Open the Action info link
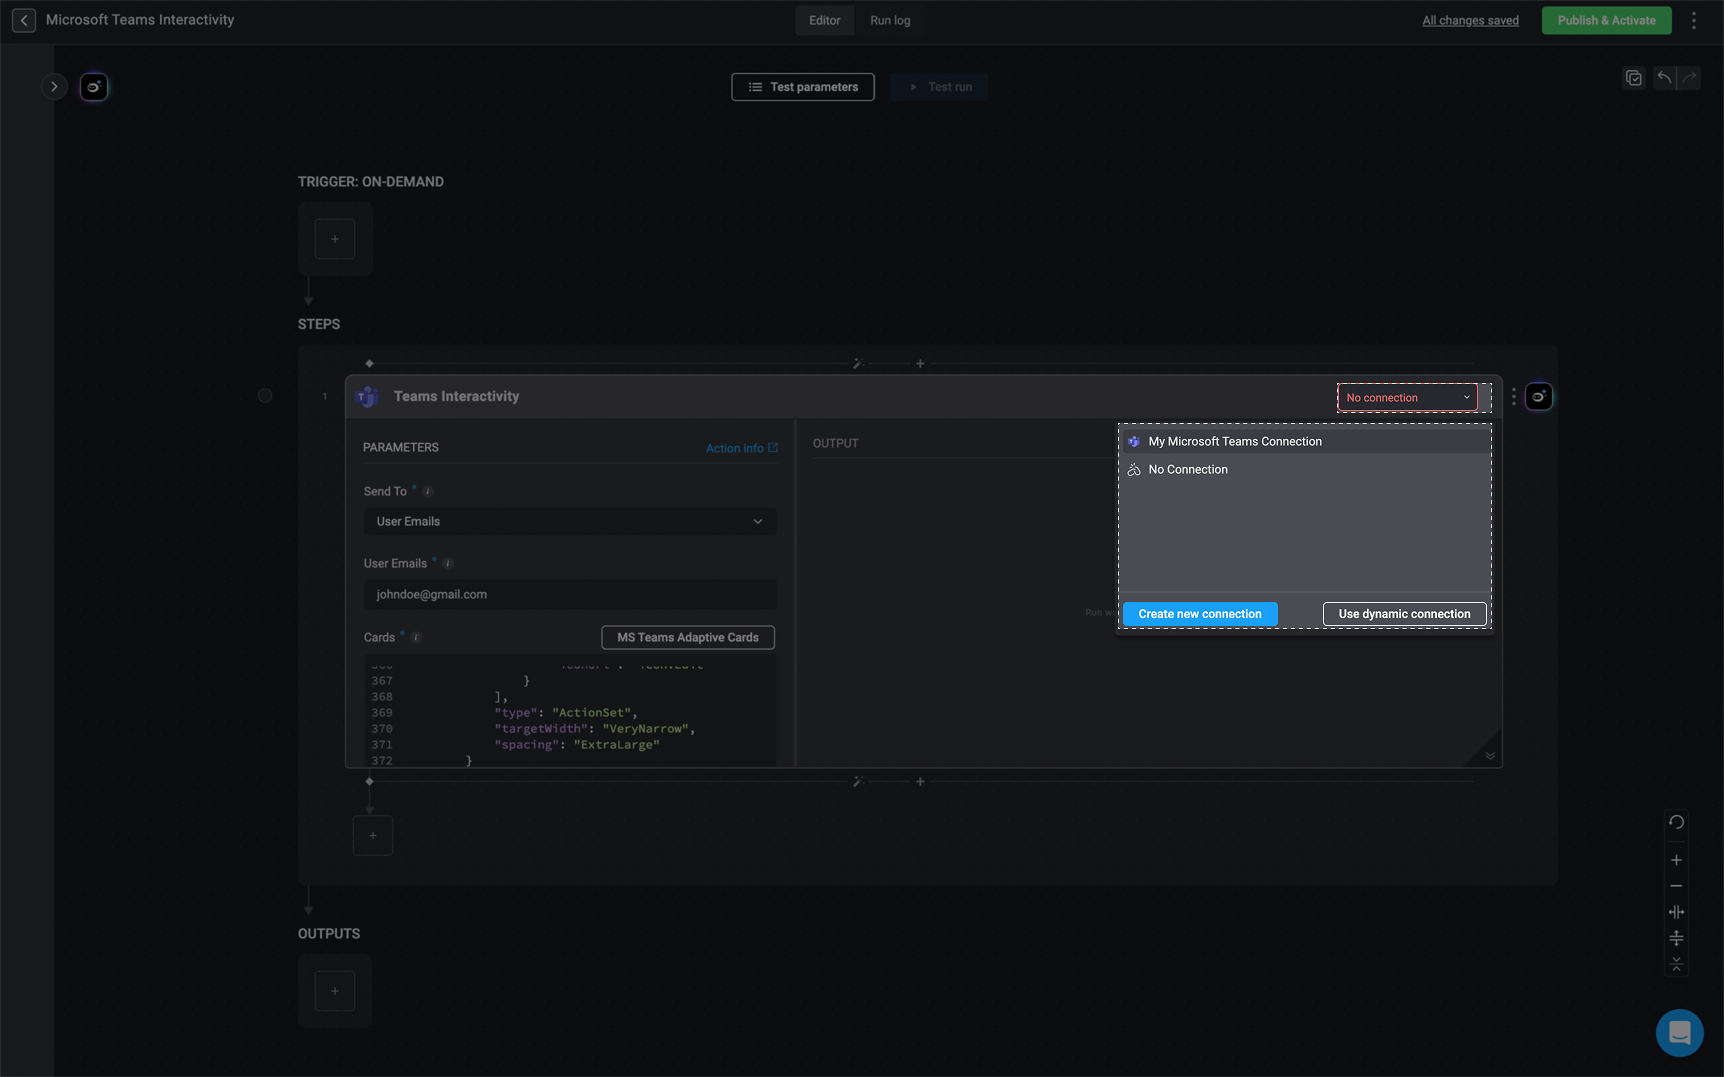 coord(741,448)
